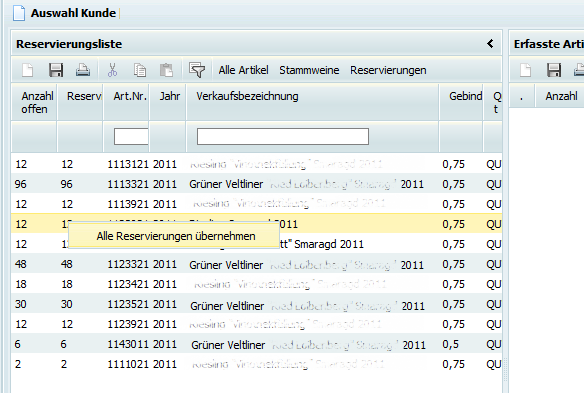Collapse the Reservierungsliste panel with the arrow
The width and height of the screenshot is (584, 393).
490,44
